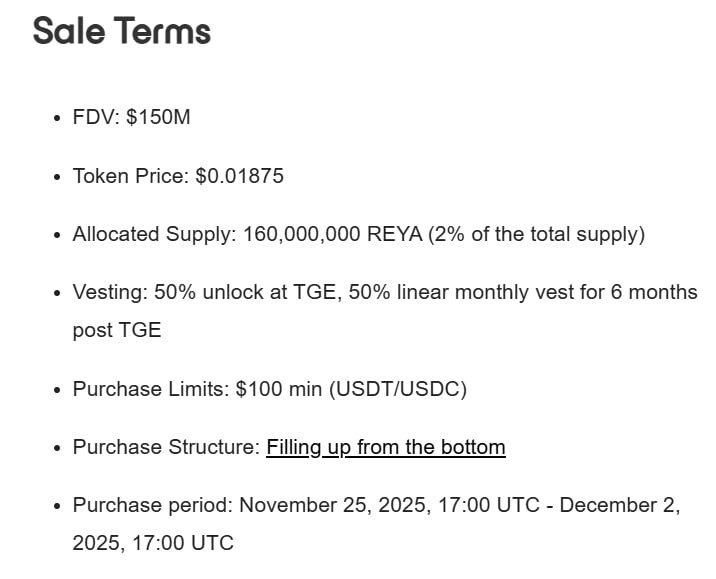Click the "2025, 17:00 UTC" last line
Screen dimensions: 716x579
tap(153, 543)
